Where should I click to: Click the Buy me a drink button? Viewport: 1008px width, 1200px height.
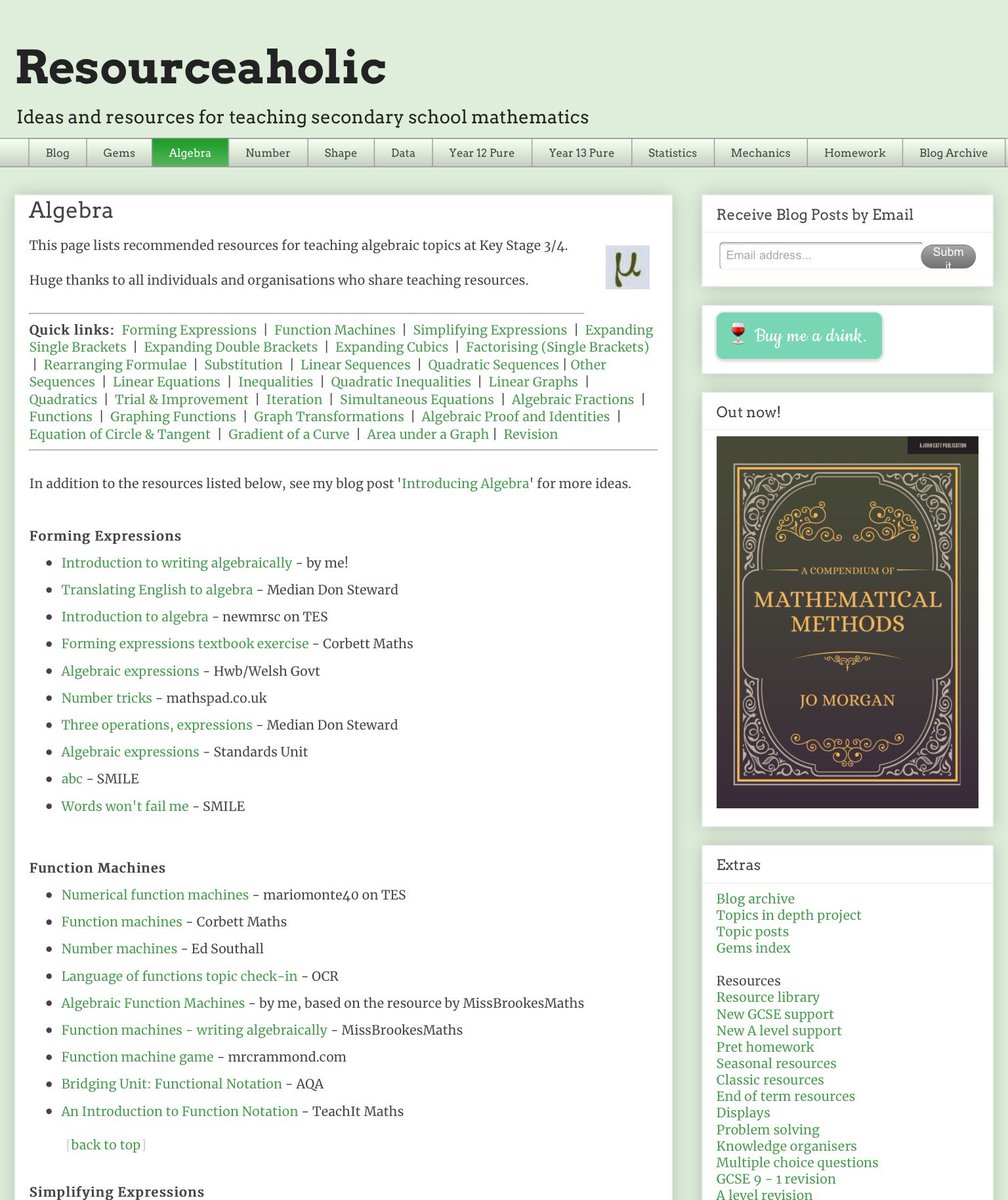click(x=799, y=336)
